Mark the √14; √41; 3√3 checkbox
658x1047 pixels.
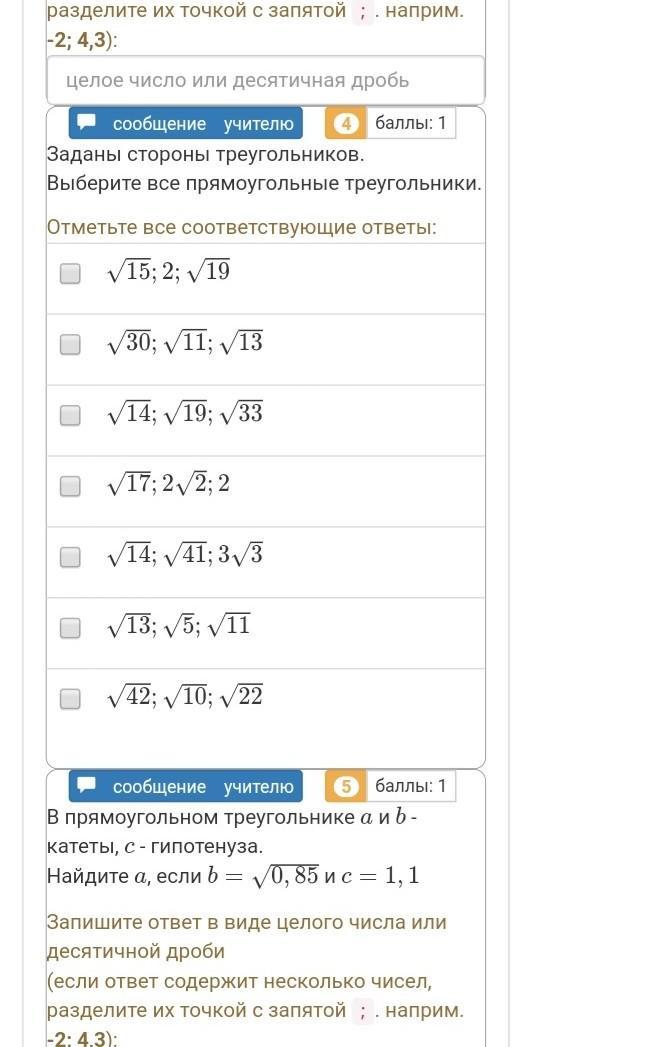70,557
